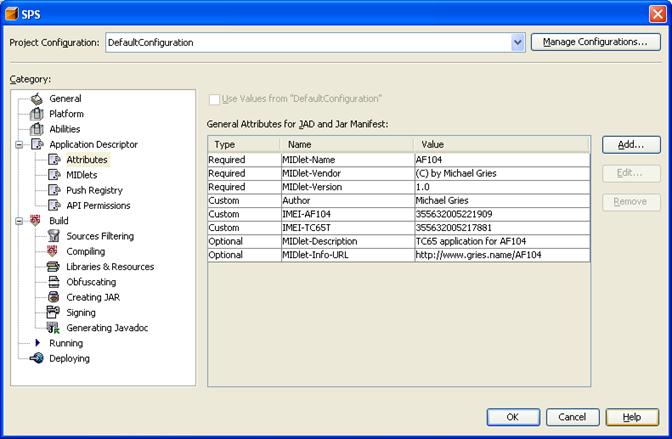Select API Permissions in category tree
The height and width of the screenshot is (439, 672).
tap(98, 206)
